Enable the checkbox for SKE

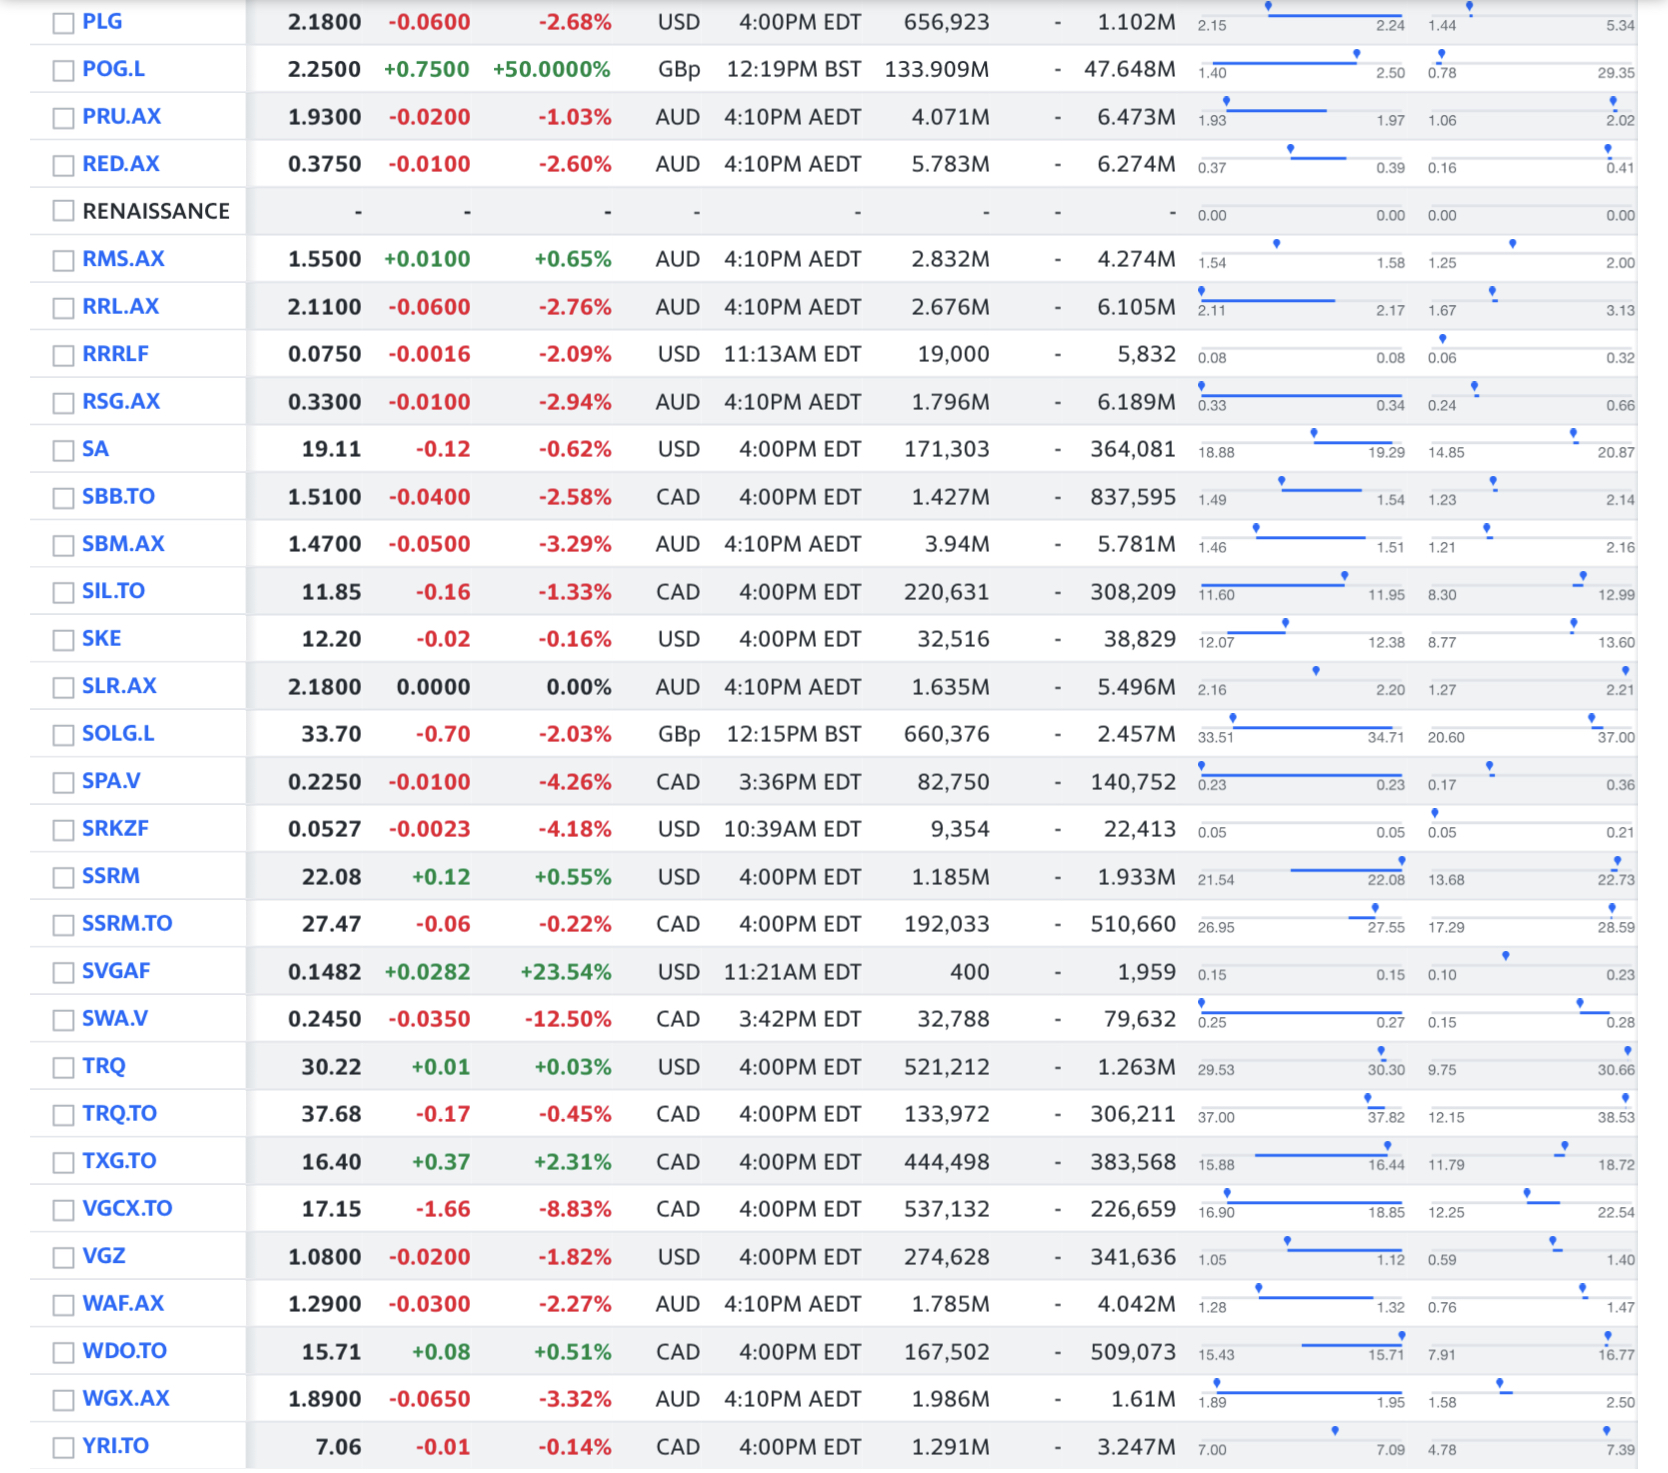63,640
